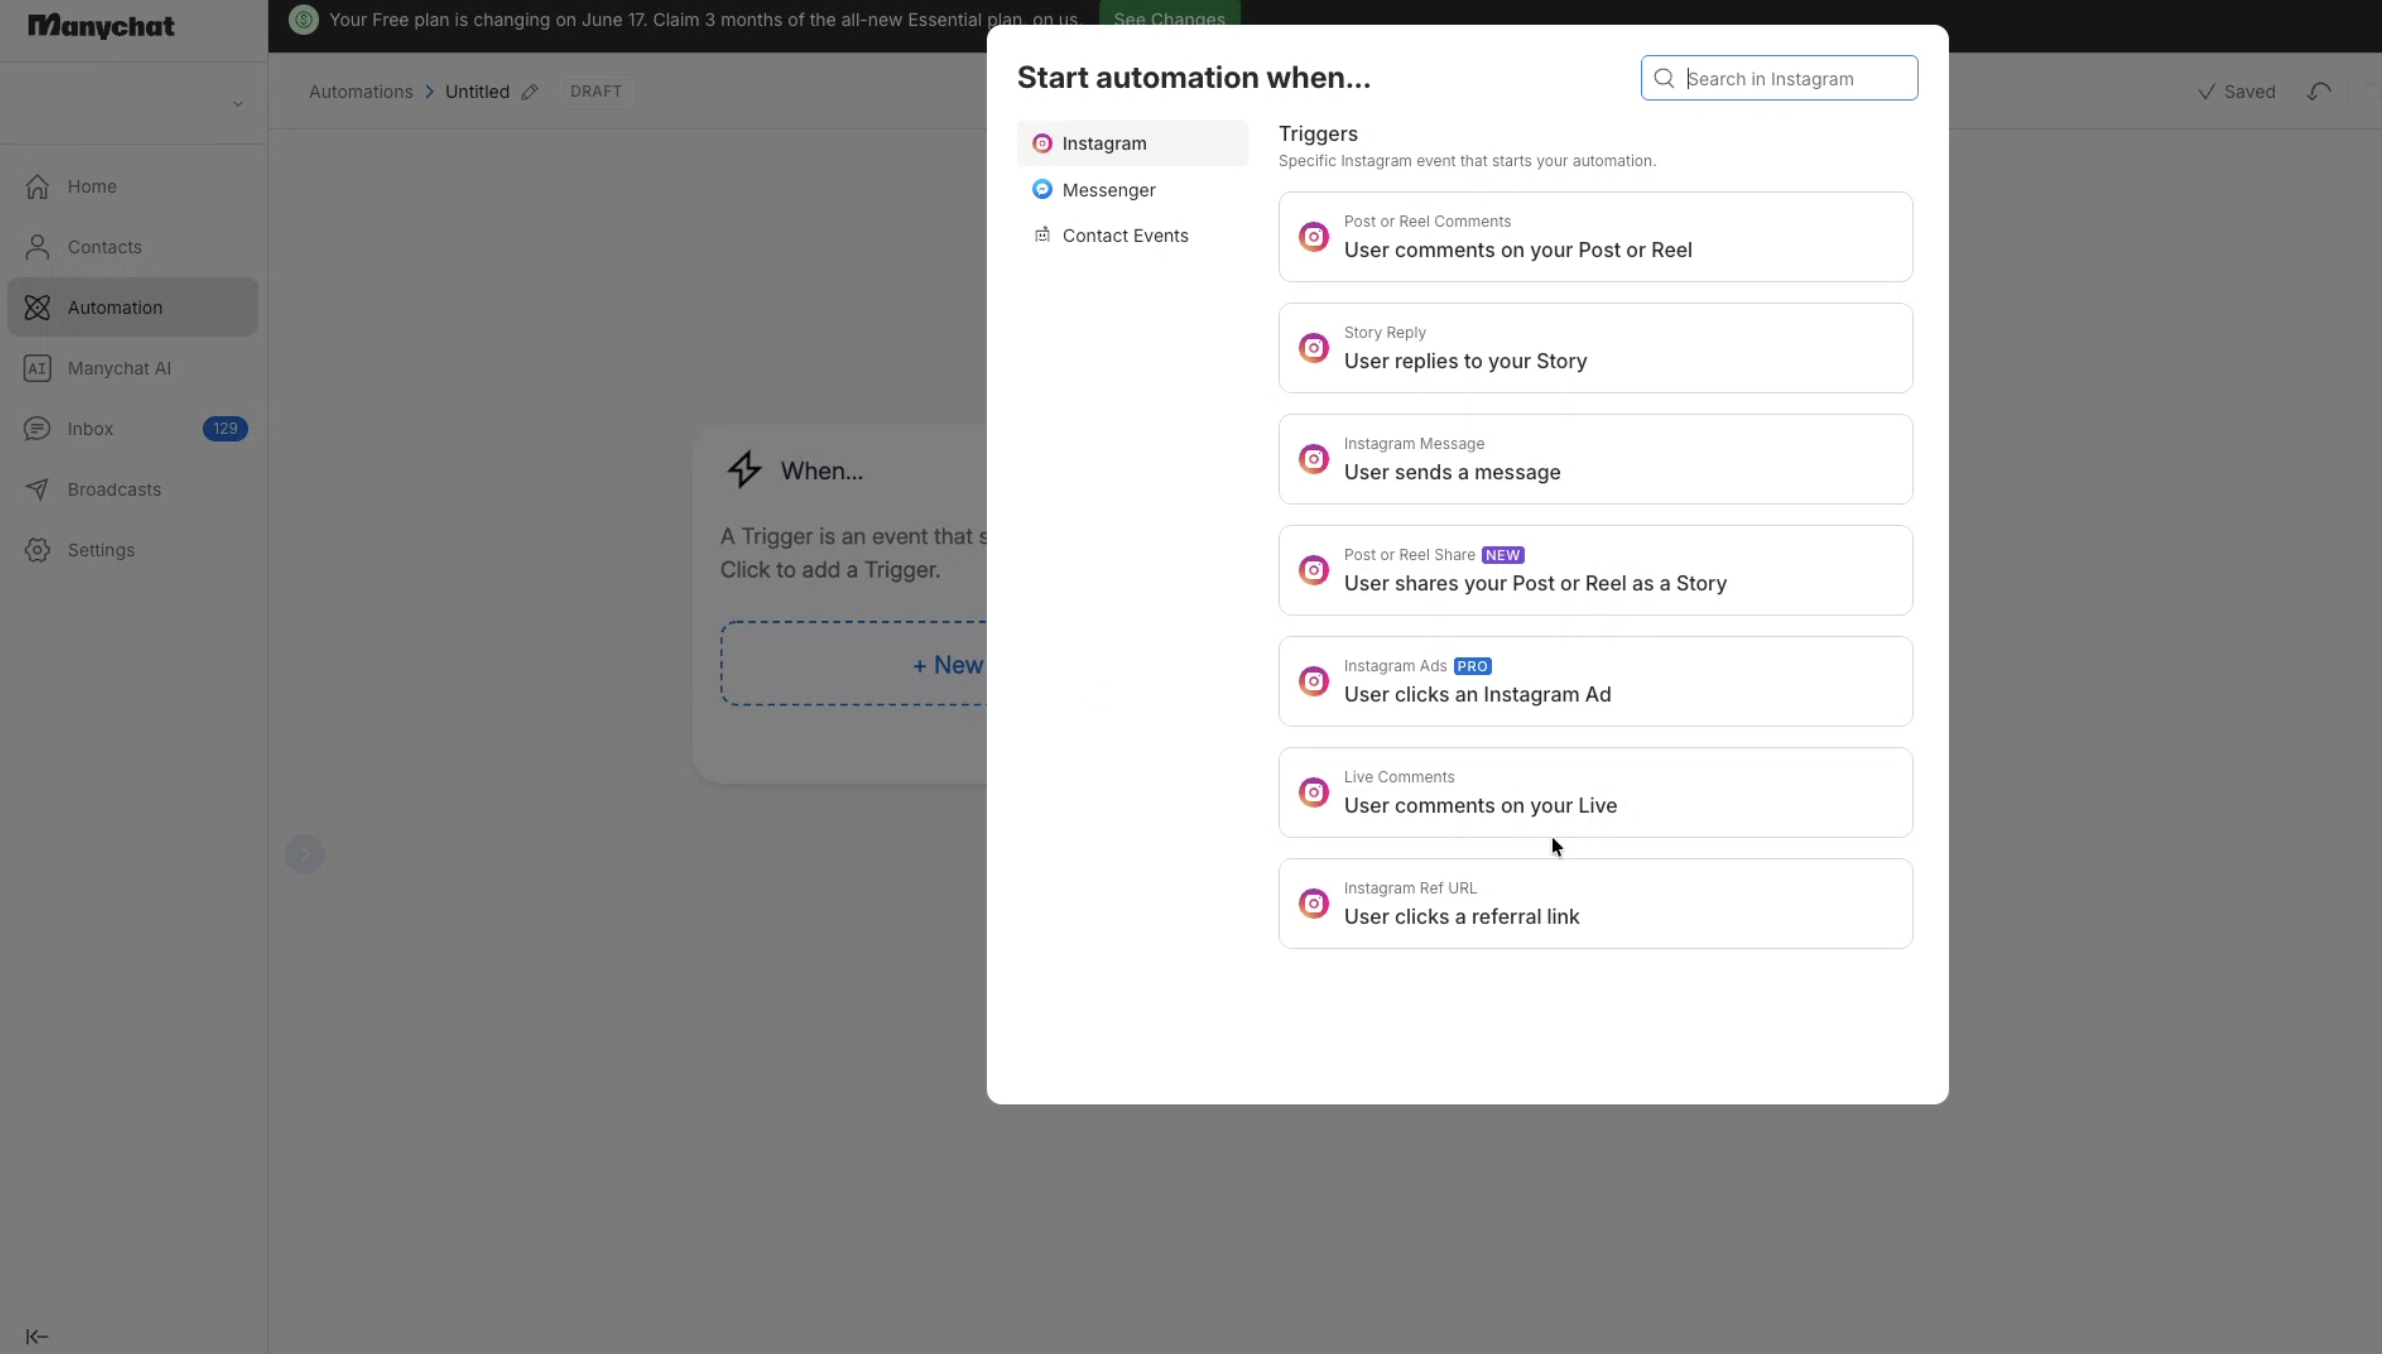Click the PRO badge on Instagram Ads
Image resolution: width=2382 pixels, height=1354 pixels.
click(1472, 666)
